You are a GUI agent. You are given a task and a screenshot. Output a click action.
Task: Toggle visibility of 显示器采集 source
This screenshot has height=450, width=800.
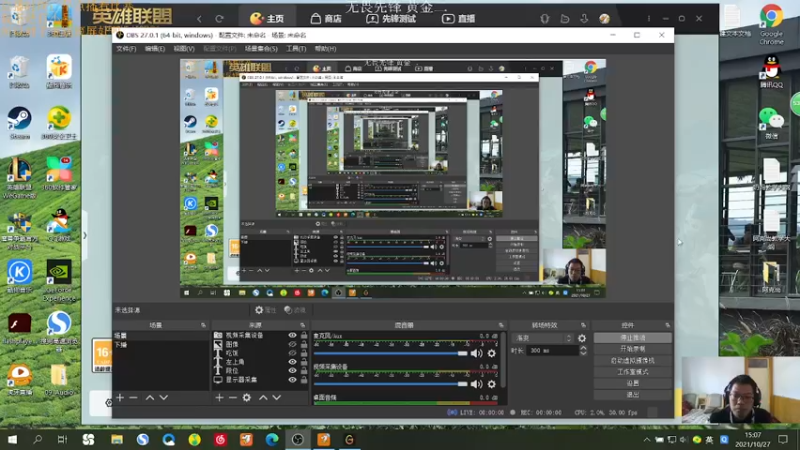coord(292,380)
